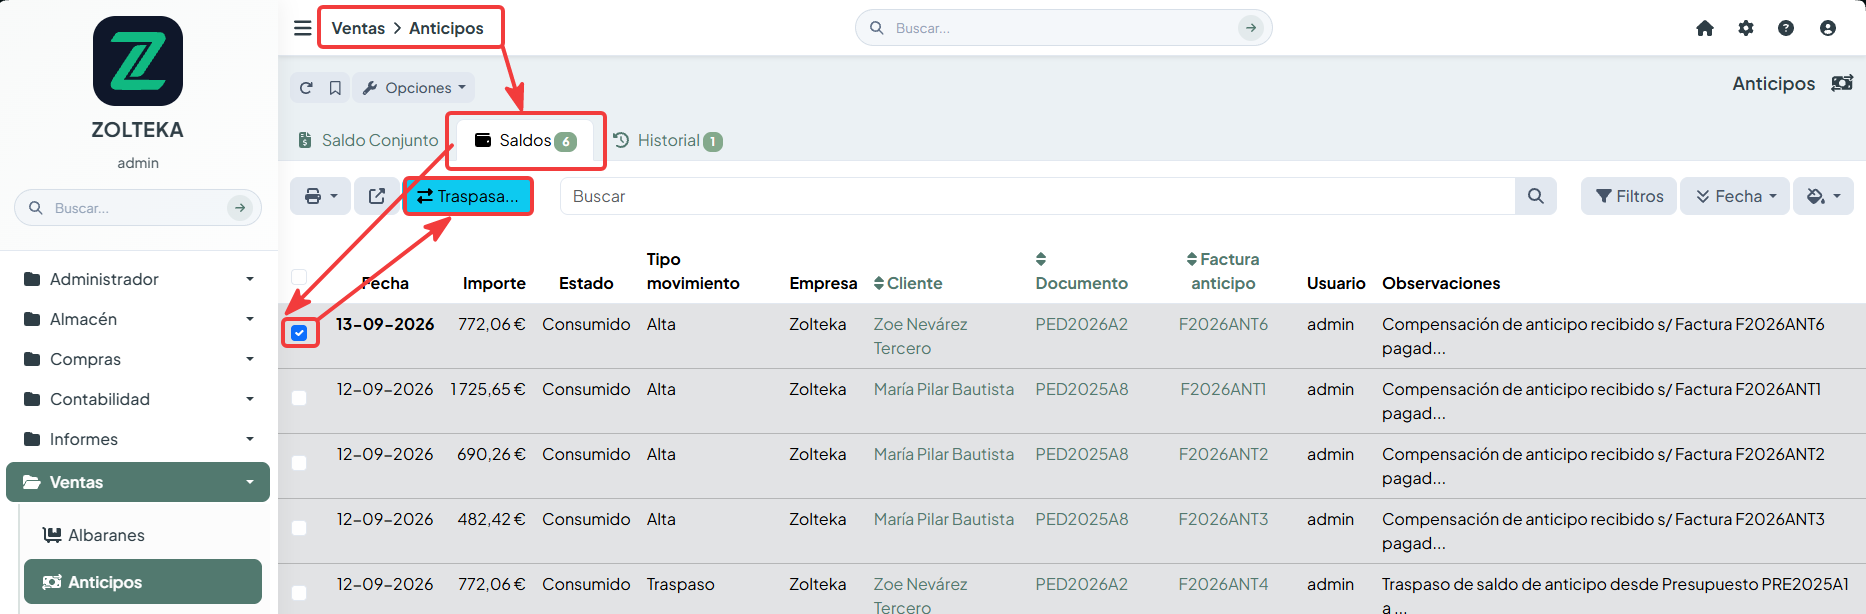1866x614 pixels.
Task: Focus the list Buscar input field
Action: coord(1037,196)
